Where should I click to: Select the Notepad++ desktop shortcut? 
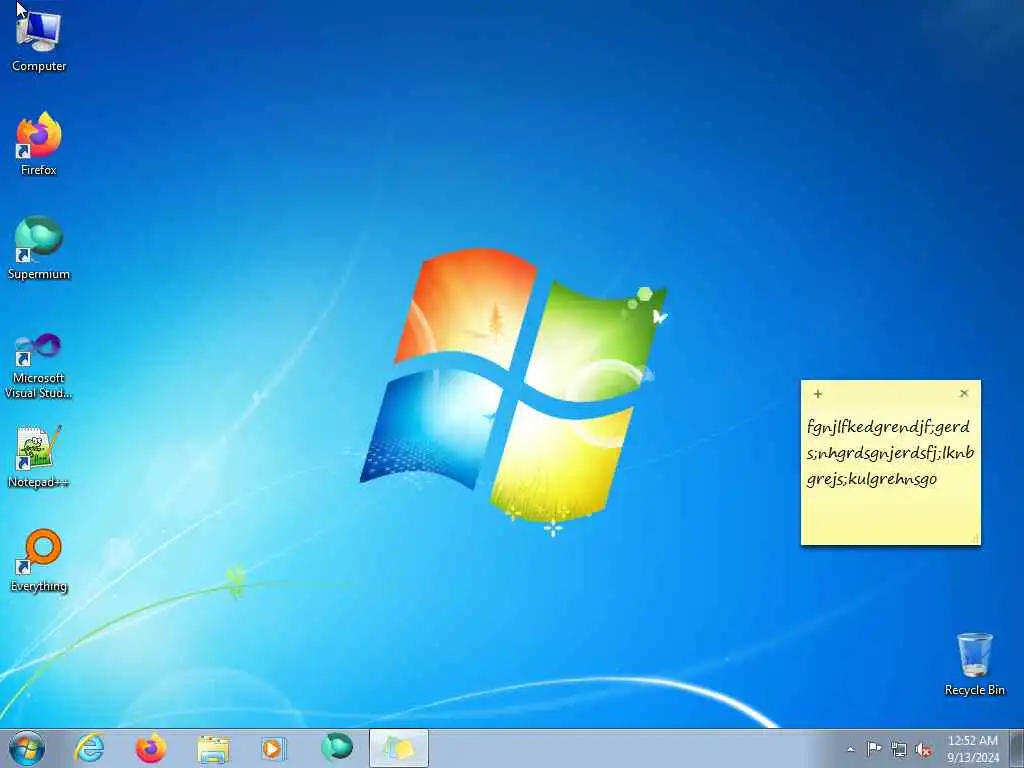pos(39,457)
